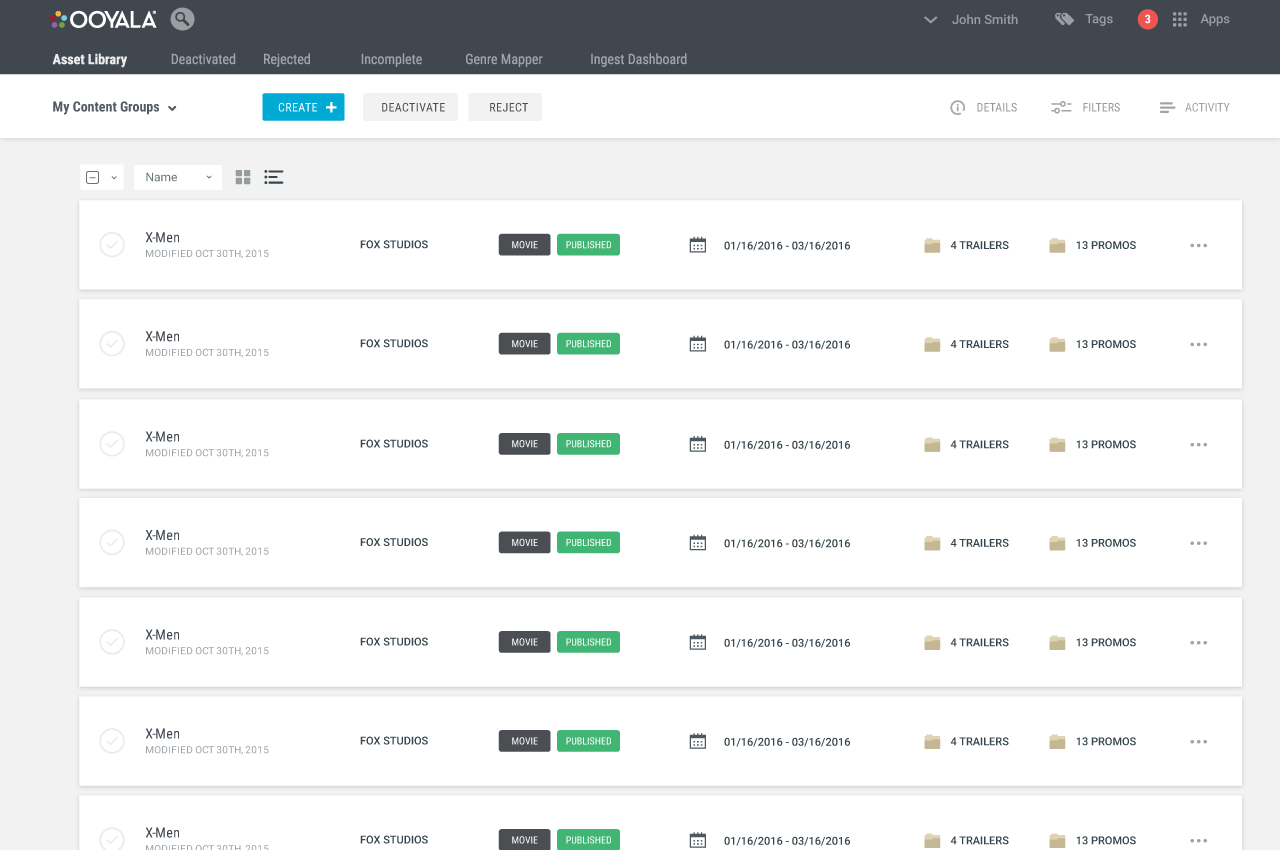Screen dimensions: 1280x850
Task: Open promos folder icon in second X-Men row
Action: 1057,344
